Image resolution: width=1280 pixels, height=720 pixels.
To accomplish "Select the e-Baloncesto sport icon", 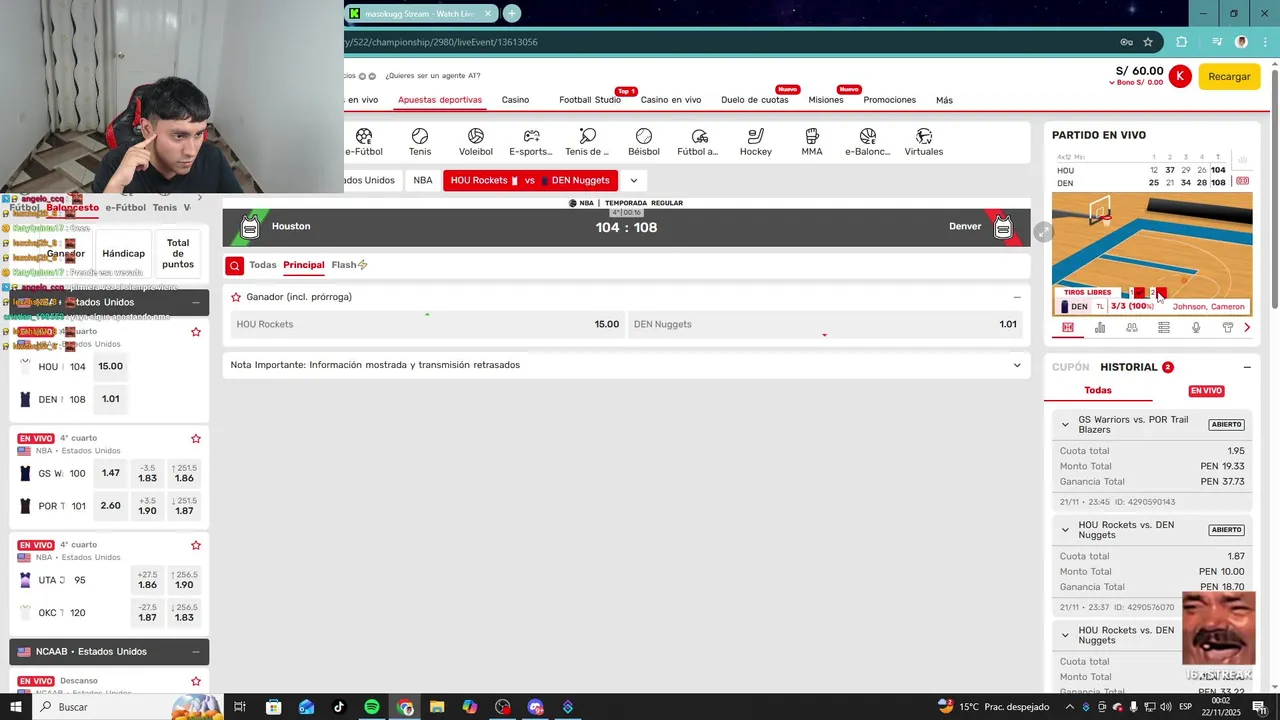I will (x=868, y=136).
